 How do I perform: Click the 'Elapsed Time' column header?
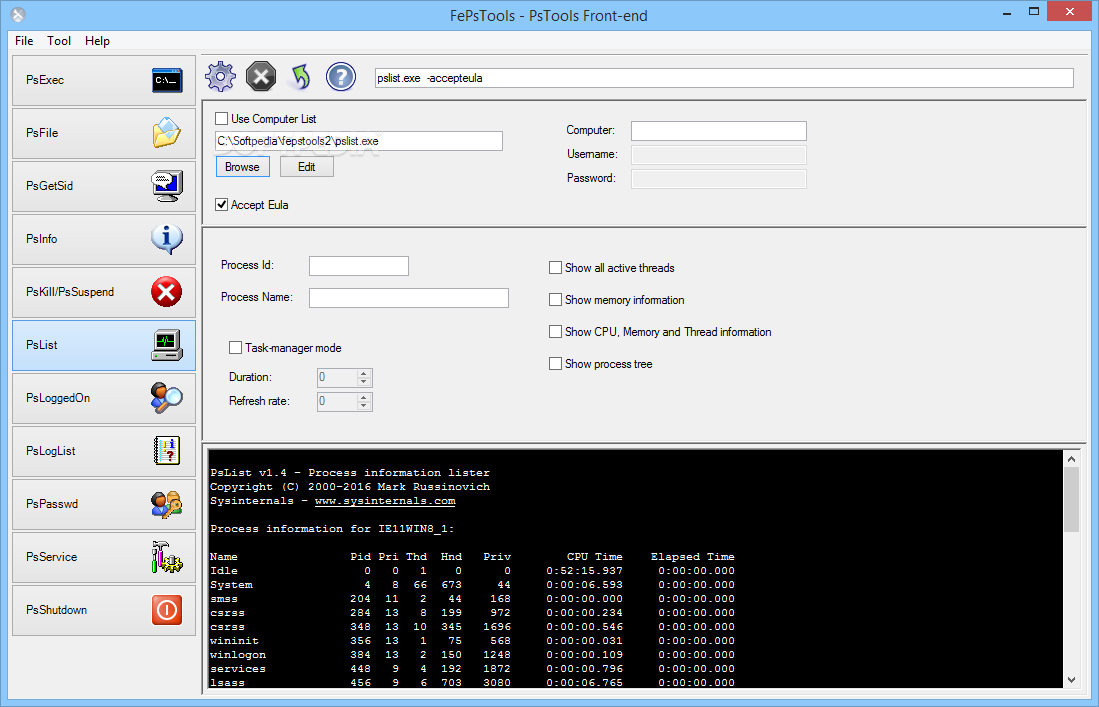692,557
